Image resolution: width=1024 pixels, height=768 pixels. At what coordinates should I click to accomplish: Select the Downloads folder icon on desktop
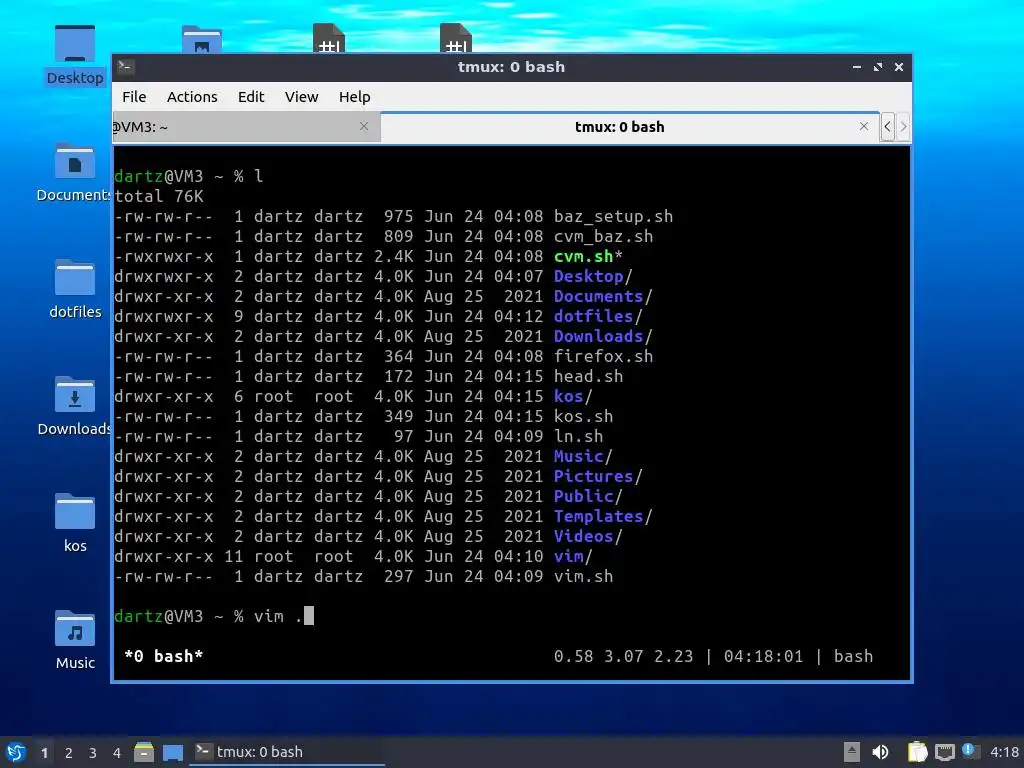(x=74, y=406)
